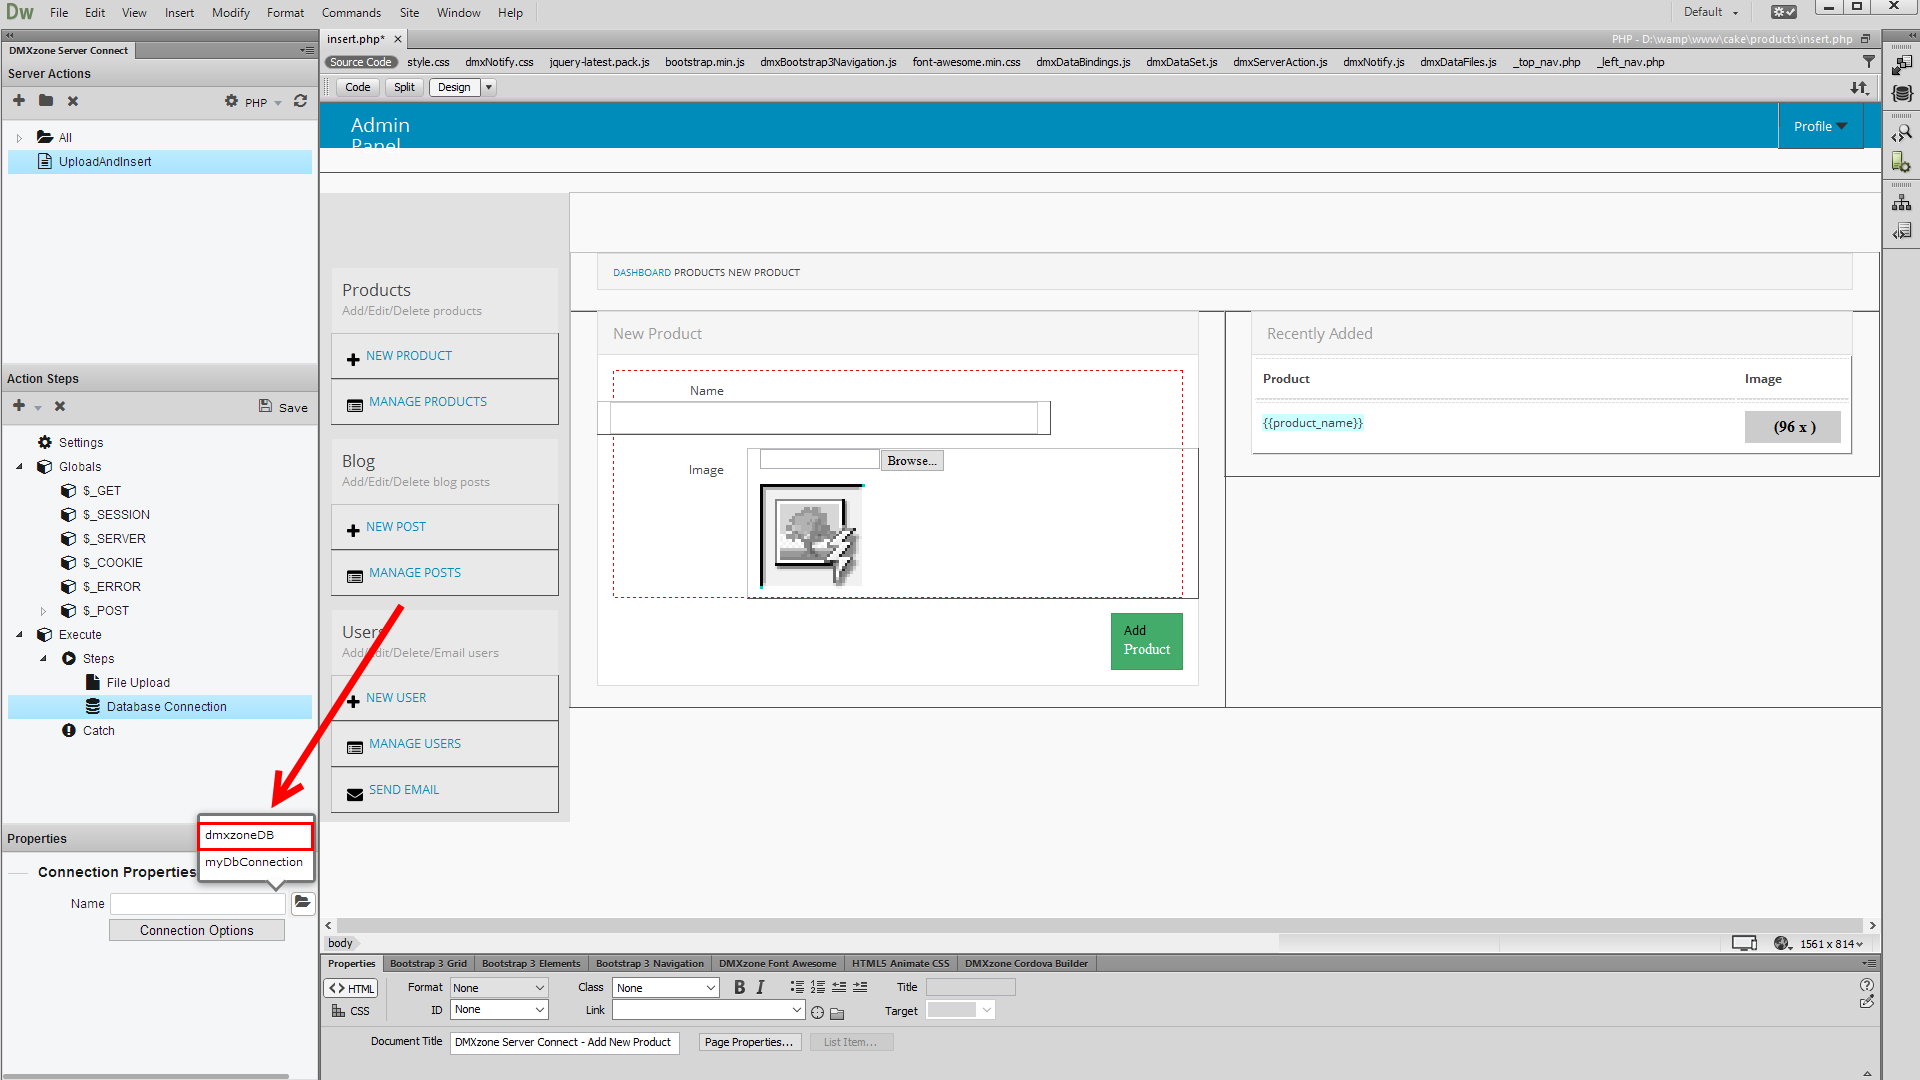The width and height of the screenshot is (1920, 1080).
Task: Outdent the text block
Action: coord(839,987)
